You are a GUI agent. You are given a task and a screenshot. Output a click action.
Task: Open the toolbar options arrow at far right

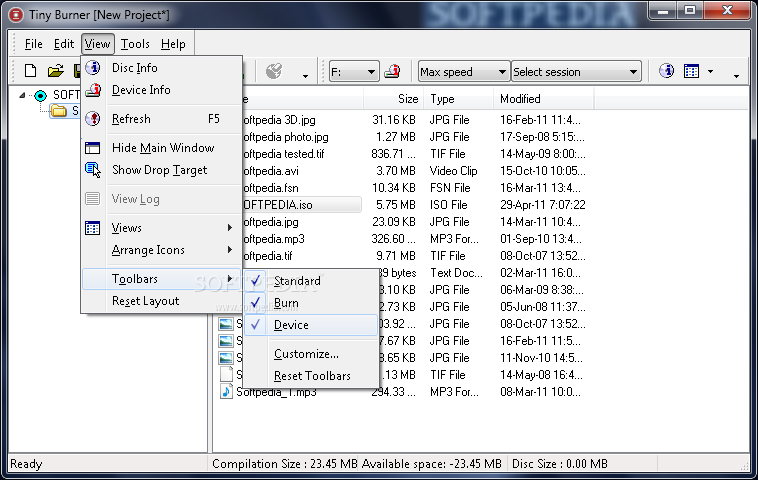point(736,76)
